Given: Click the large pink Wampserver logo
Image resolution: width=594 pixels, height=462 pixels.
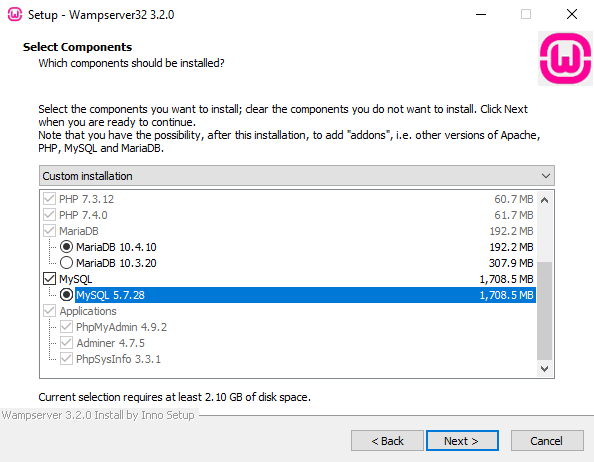Looking at the screenshot, I should coord(566,58).
